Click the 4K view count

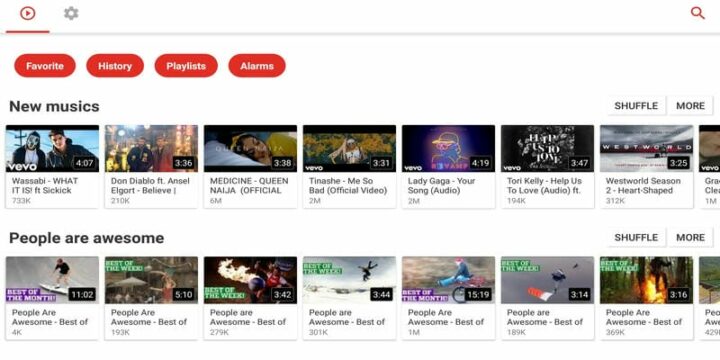[x=17, y=332]
